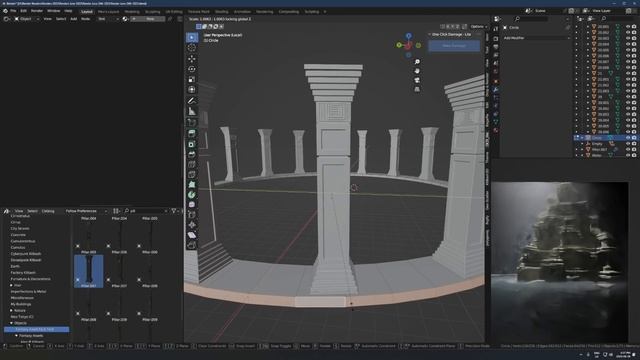
Task: Disable Empty in renders via camera icon
Action: (634, 144)
